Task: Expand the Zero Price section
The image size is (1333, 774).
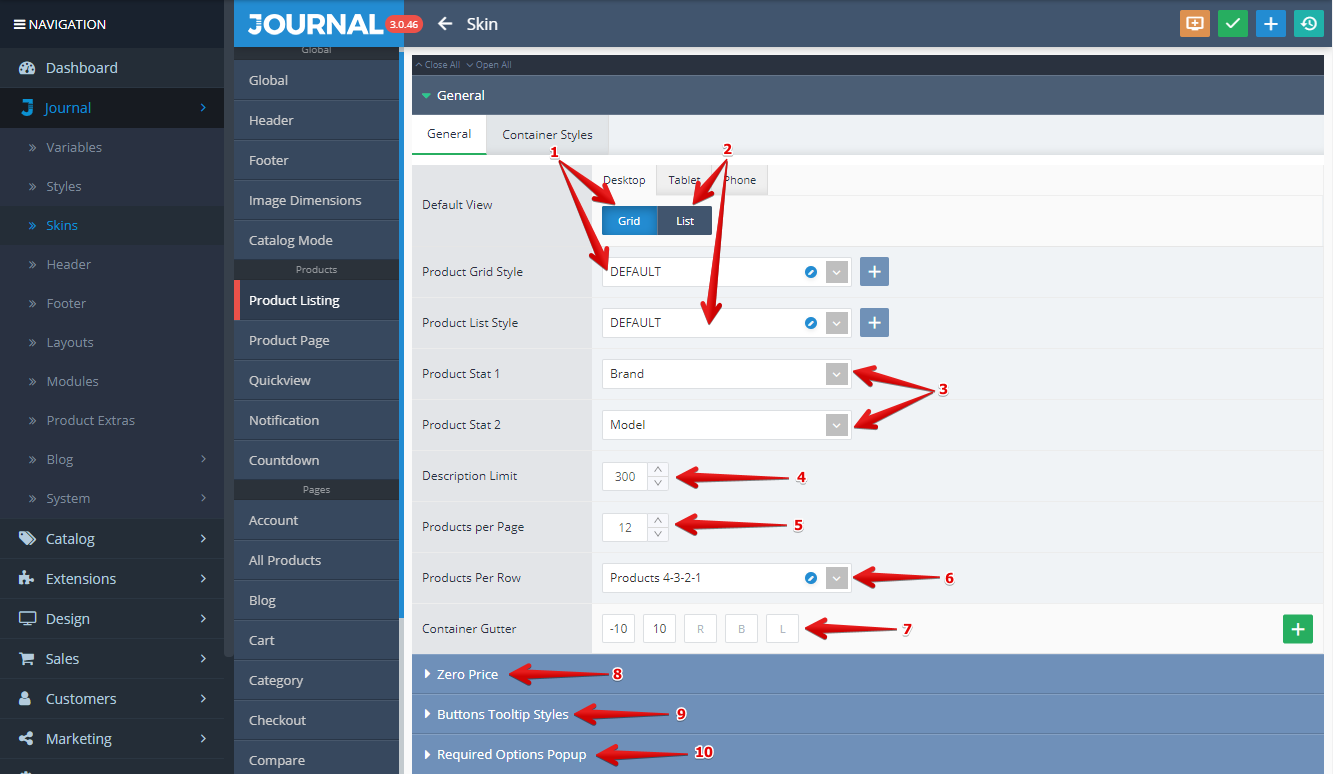Action: (868, 674)
